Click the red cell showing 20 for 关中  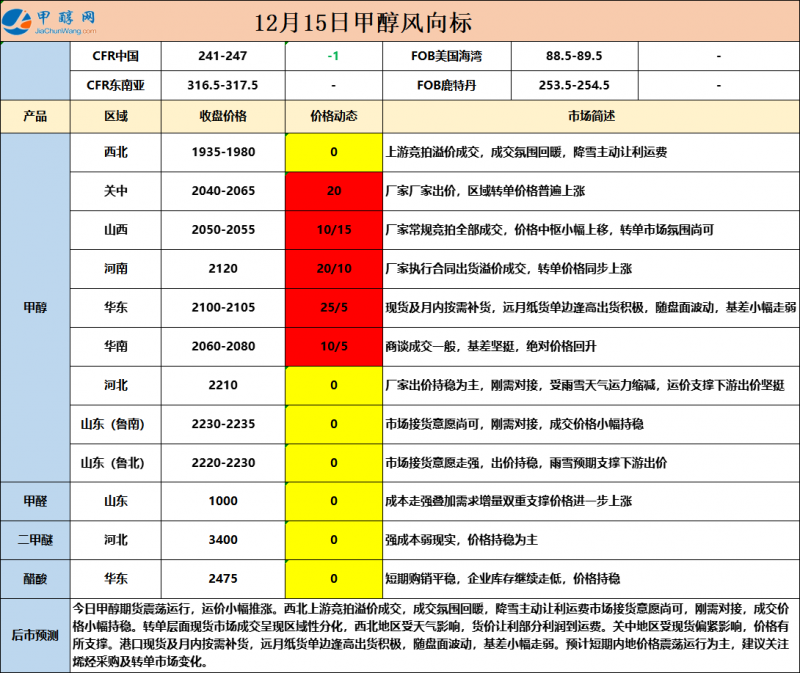[333, 191]
